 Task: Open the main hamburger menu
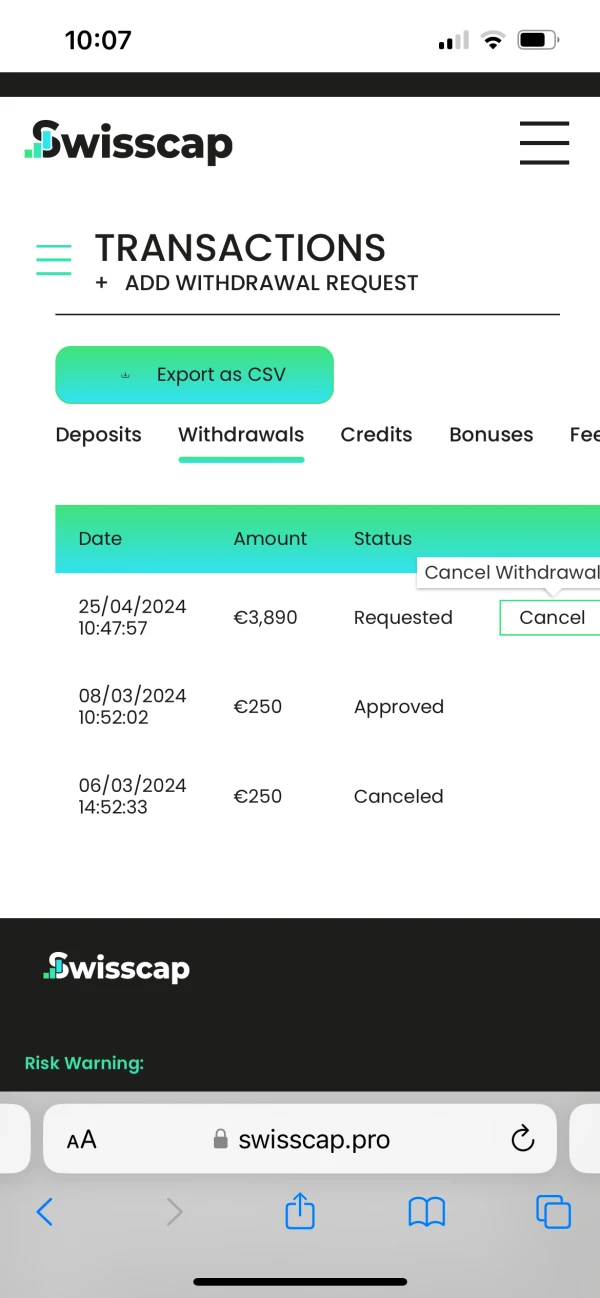tap(544, 142)
